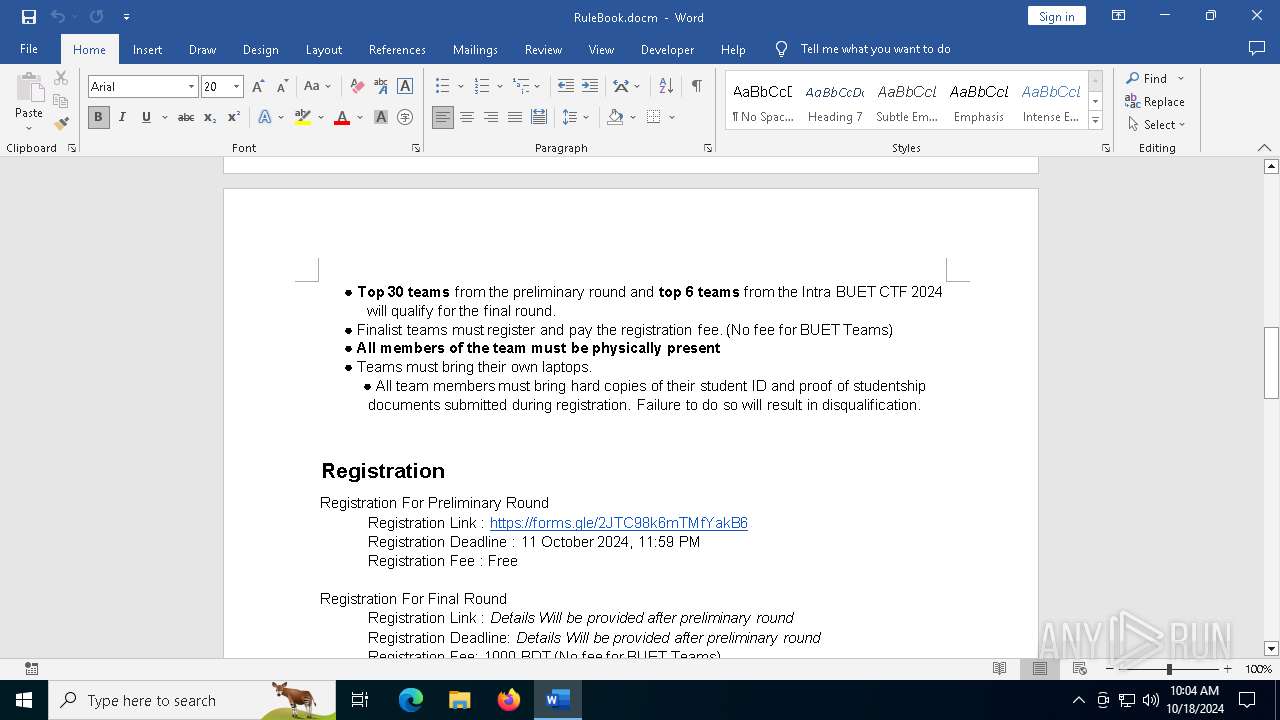
Task: Go to the Review tab
Action: pyautogui.click(x=543, y=49)
